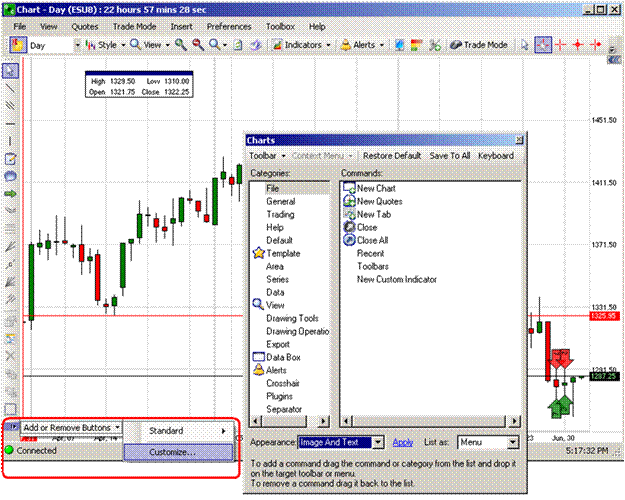The image size is (625, 500).
Task: Choose Customize... from the popup menu
Action: (x=179, y=452)
